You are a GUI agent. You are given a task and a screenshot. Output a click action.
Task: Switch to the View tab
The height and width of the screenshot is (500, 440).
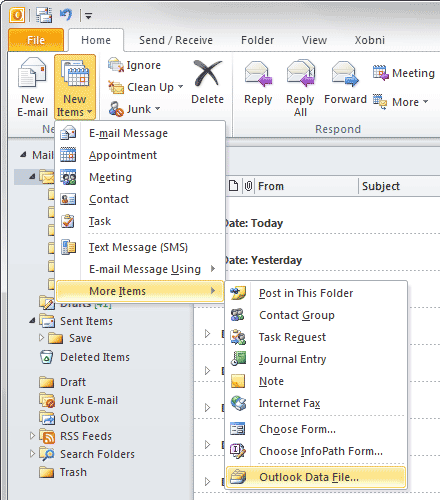(314, 40)
